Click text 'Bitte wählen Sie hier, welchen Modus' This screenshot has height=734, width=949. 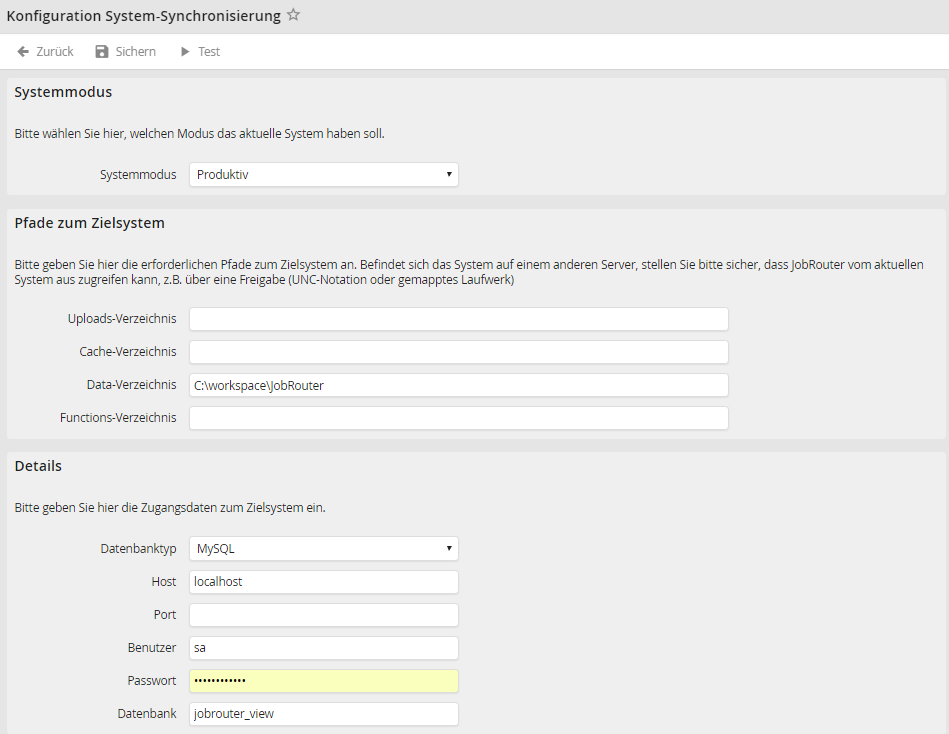point(114,133)
